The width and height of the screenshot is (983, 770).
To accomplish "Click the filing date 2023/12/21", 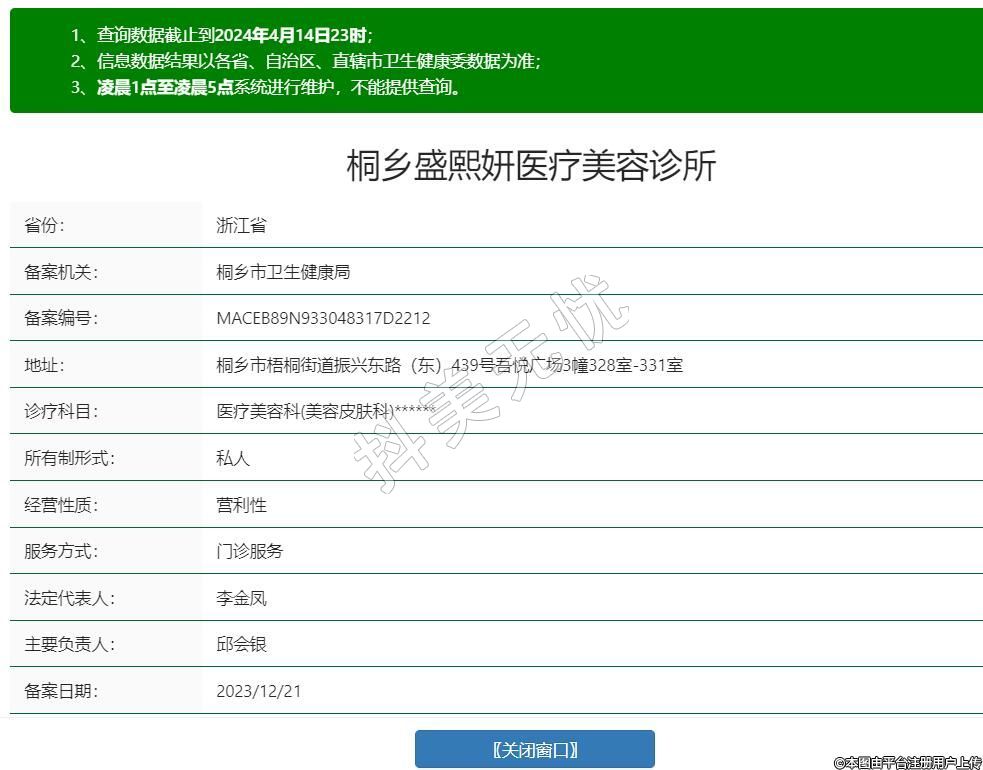I will coord(258,691).
